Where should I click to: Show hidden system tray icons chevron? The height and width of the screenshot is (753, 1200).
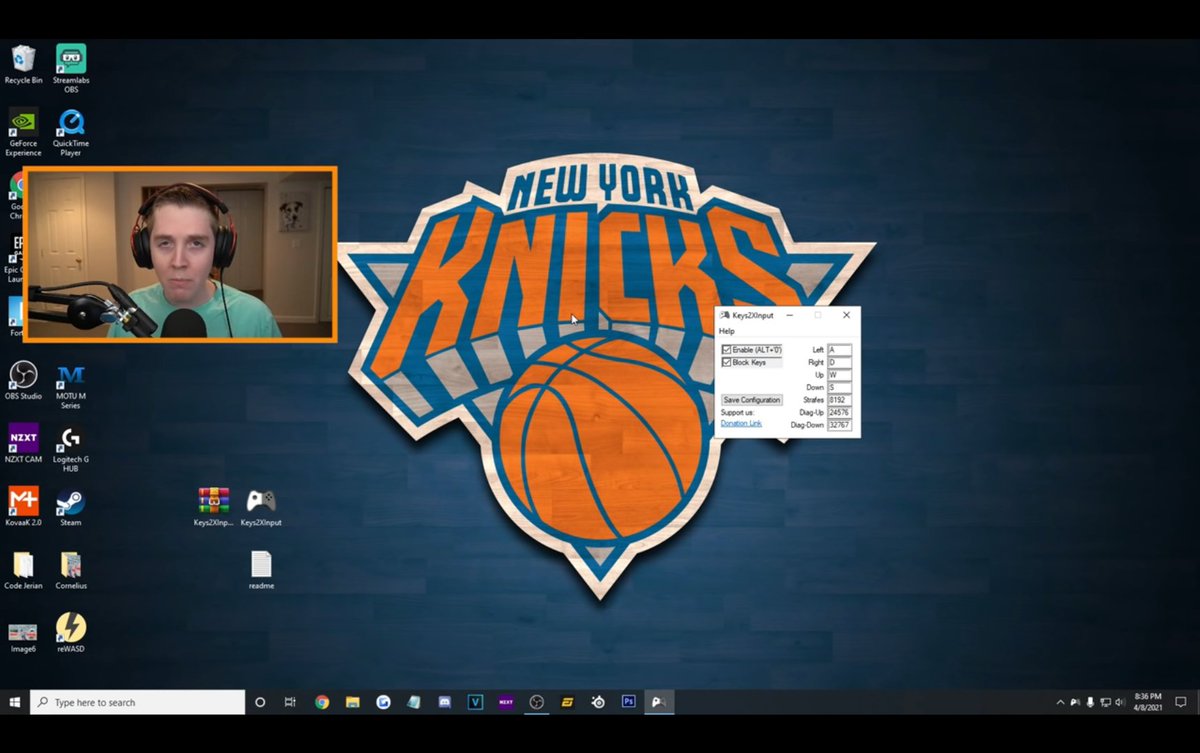pos(1061,703)
